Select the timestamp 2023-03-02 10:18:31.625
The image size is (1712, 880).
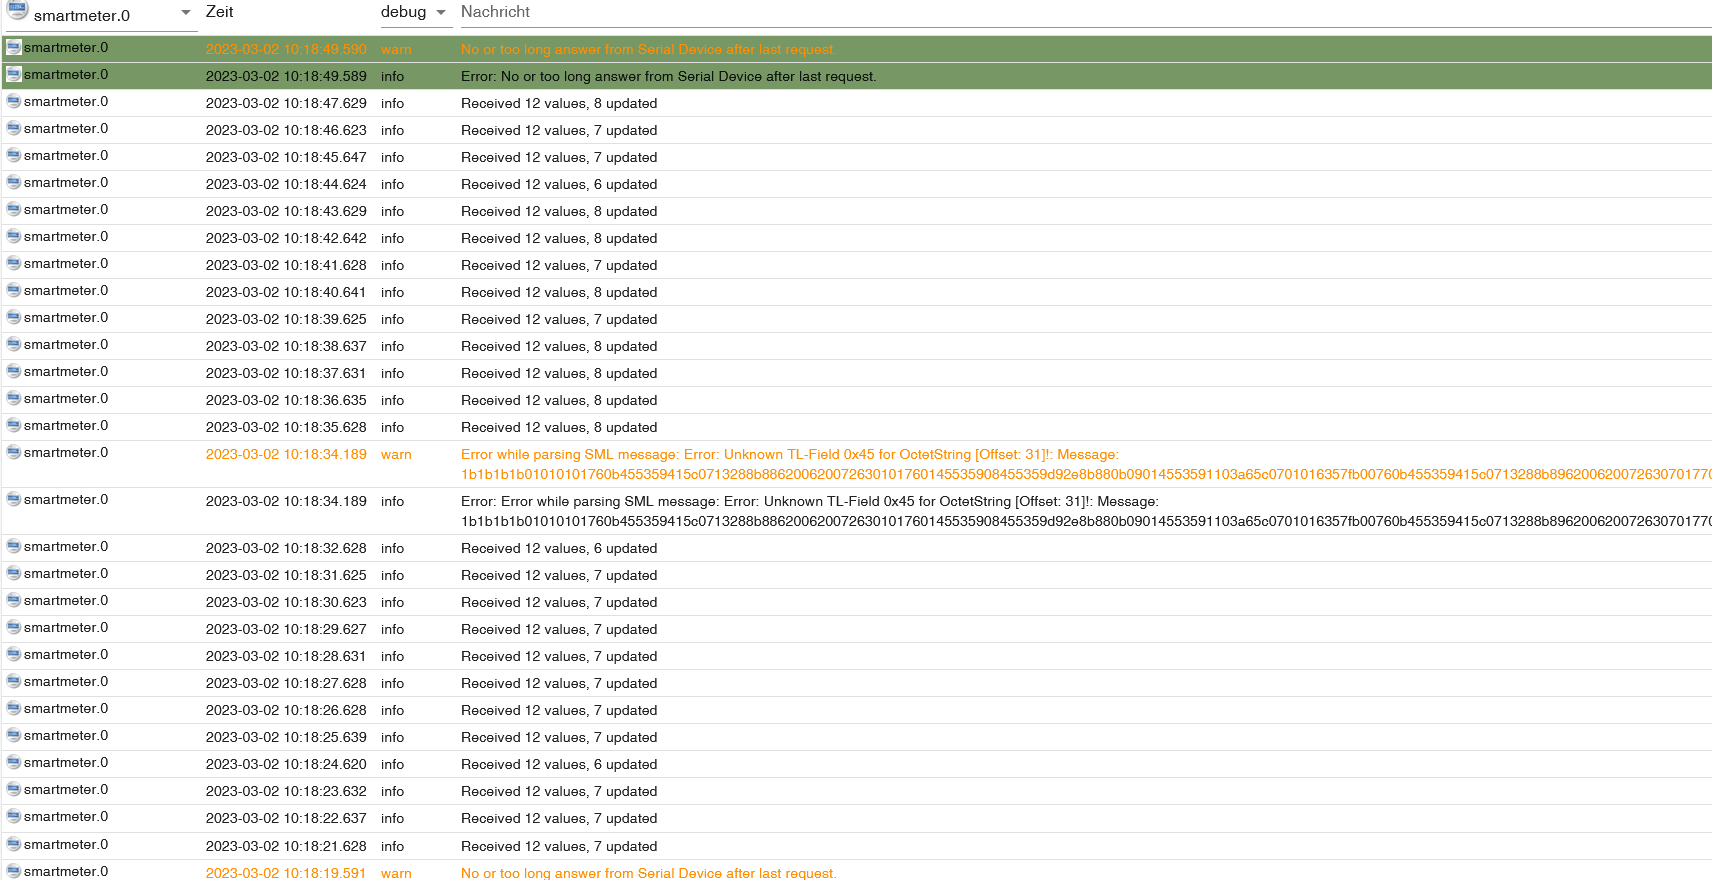tap(286, 575)
